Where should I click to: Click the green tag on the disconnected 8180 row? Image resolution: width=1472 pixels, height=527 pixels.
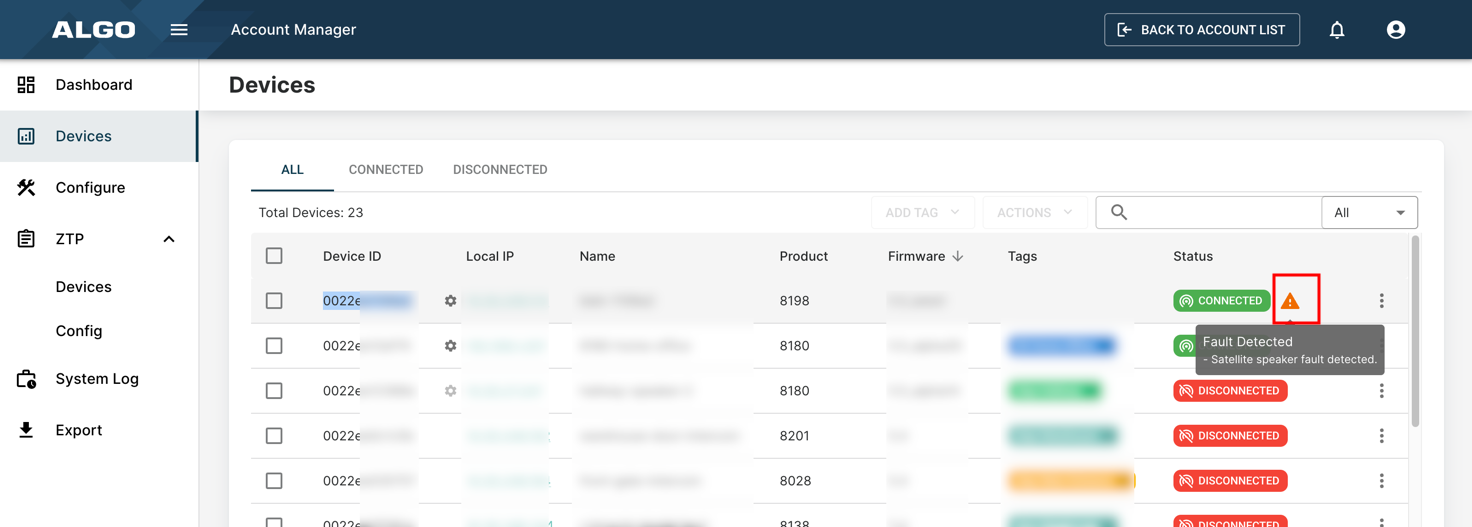pos(1054,391)
